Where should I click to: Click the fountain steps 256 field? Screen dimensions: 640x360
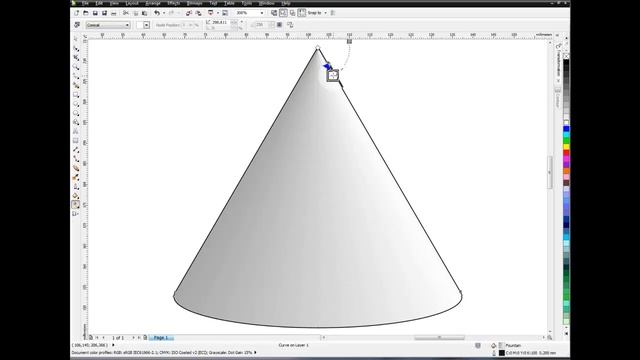click(262, 25)
